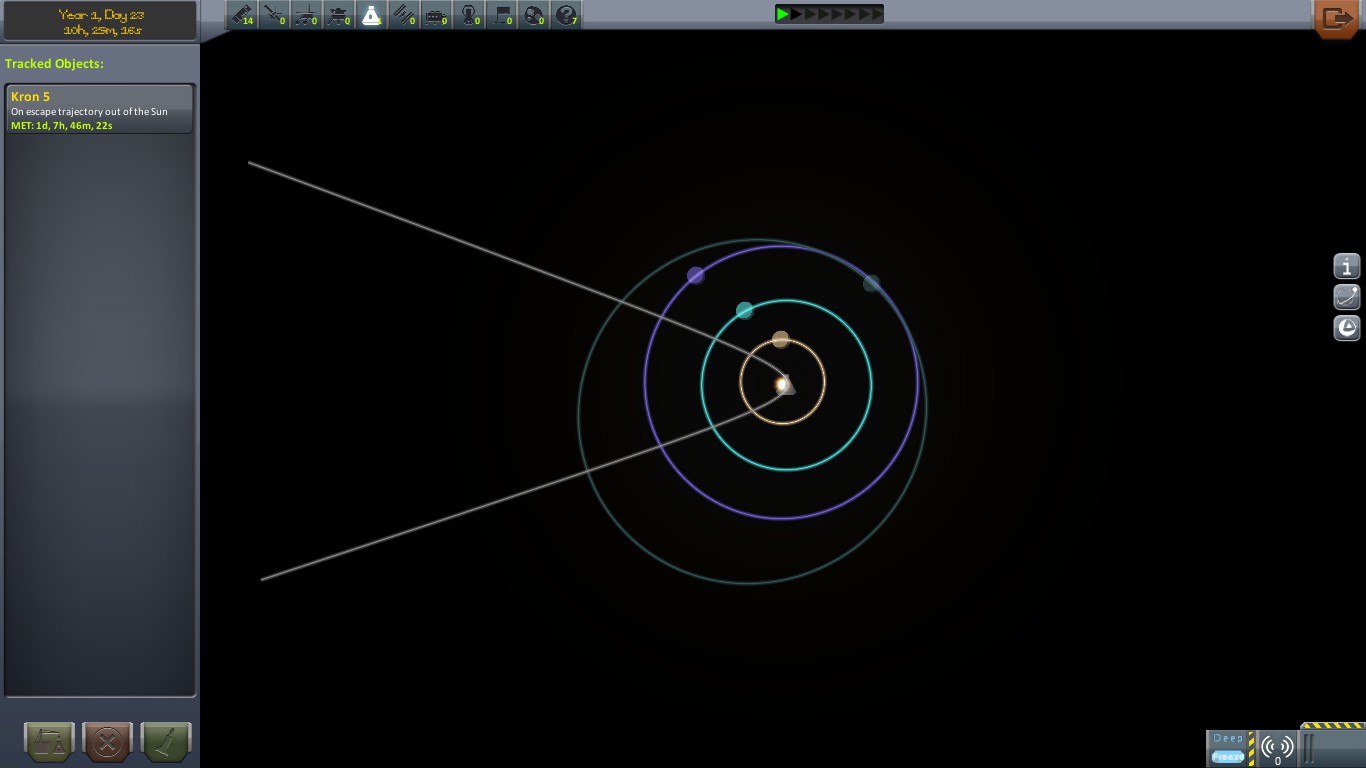The image size is (1366, 768).
Task: Click the Flag filter icon
Action: point(502,15)
